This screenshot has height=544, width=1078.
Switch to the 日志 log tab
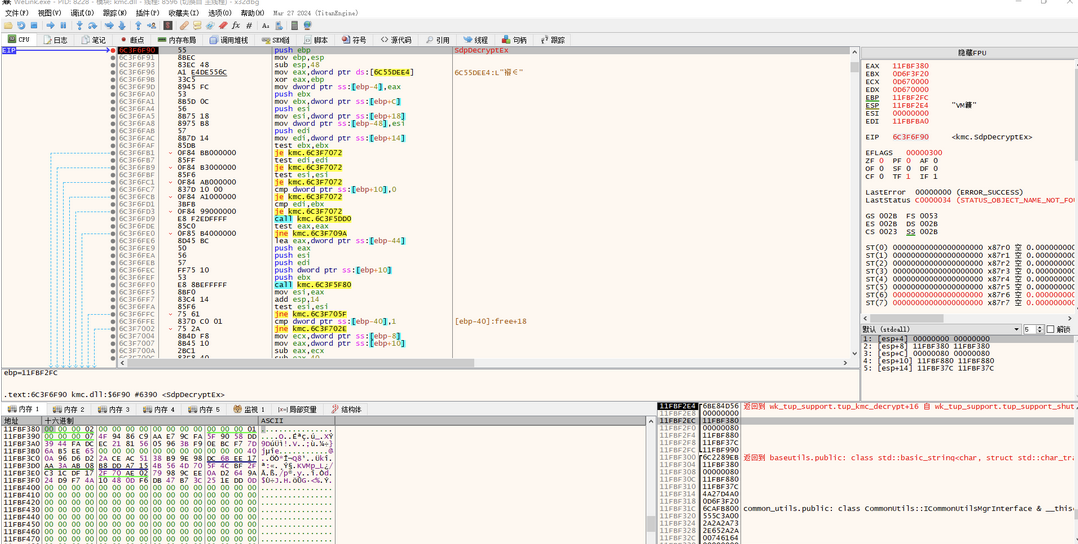(56, 40)
